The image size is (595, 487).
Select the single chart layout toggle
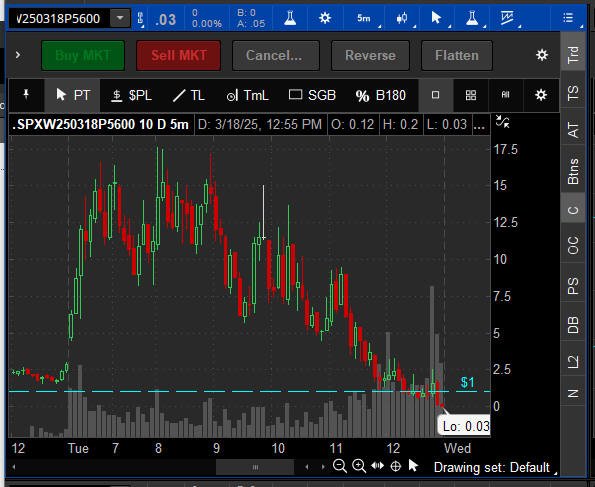(436, 95)
